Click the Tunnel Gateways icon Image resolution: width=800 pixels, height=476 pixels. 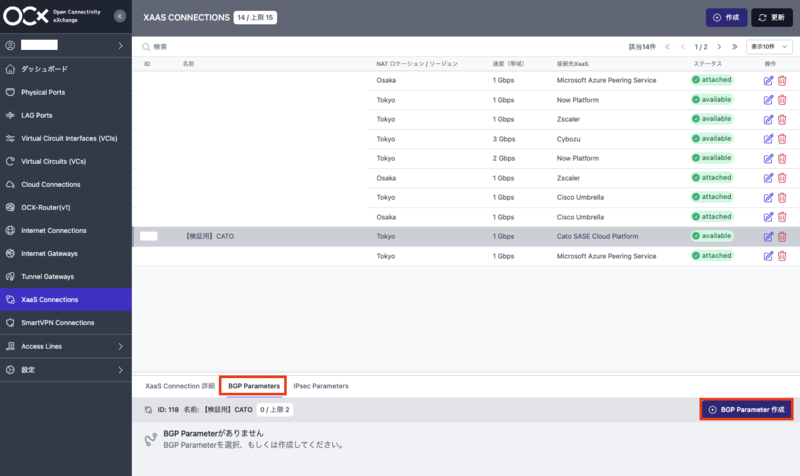point(10,276)
